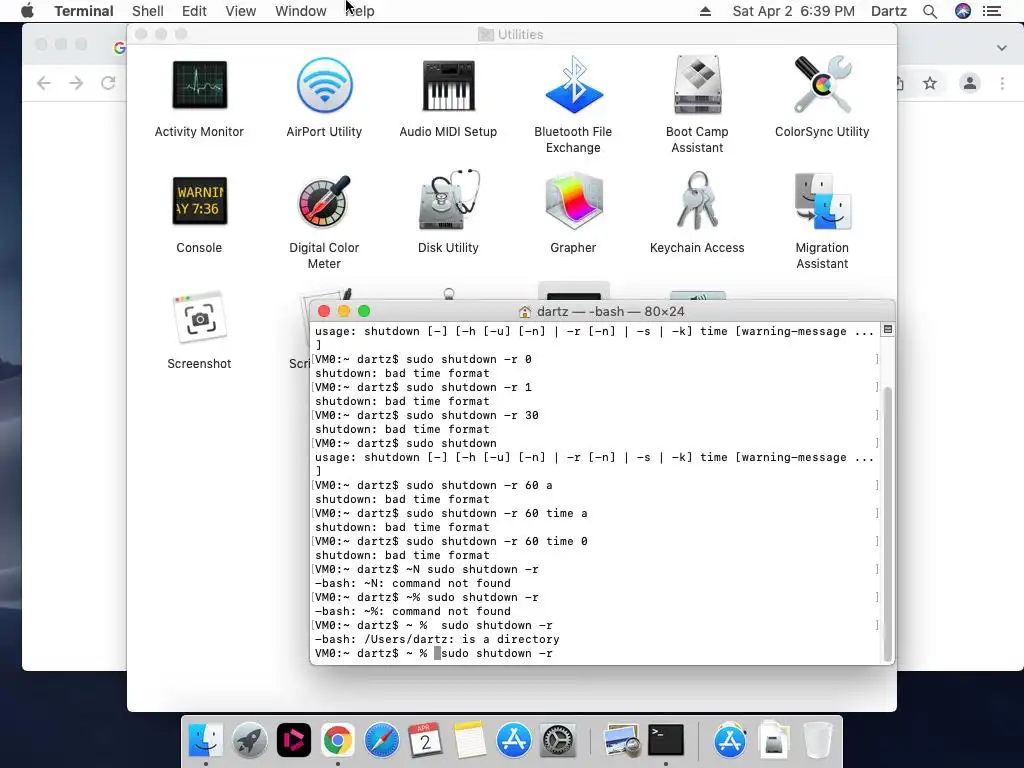Open Disk Utility
This screenshot has width=1024, height=768.
pos(448,200)
